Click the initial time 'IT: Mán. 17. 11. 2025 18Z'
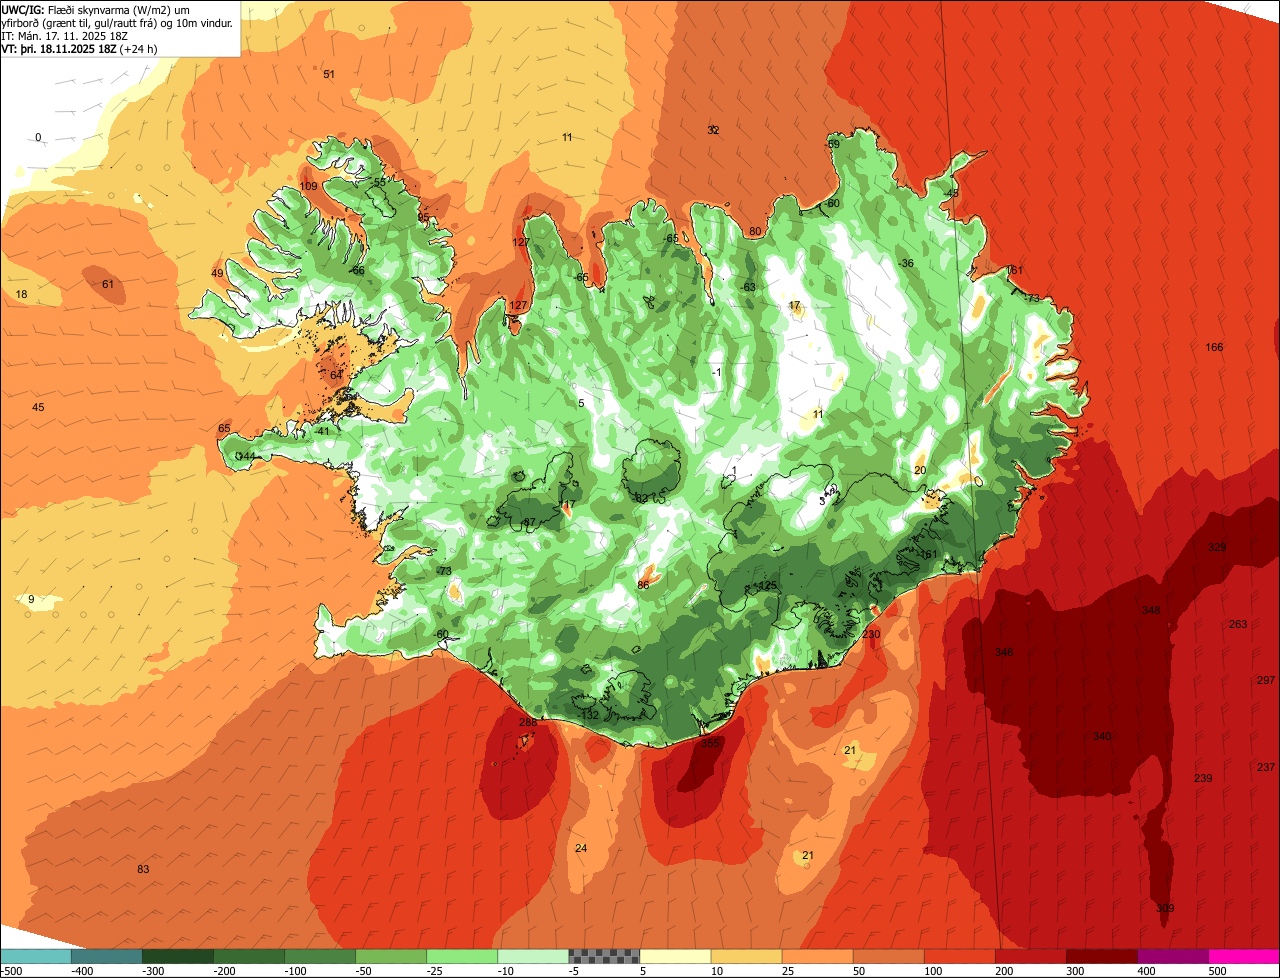The height and width of the screenshot is (978, 1280). tap(63, 35)
